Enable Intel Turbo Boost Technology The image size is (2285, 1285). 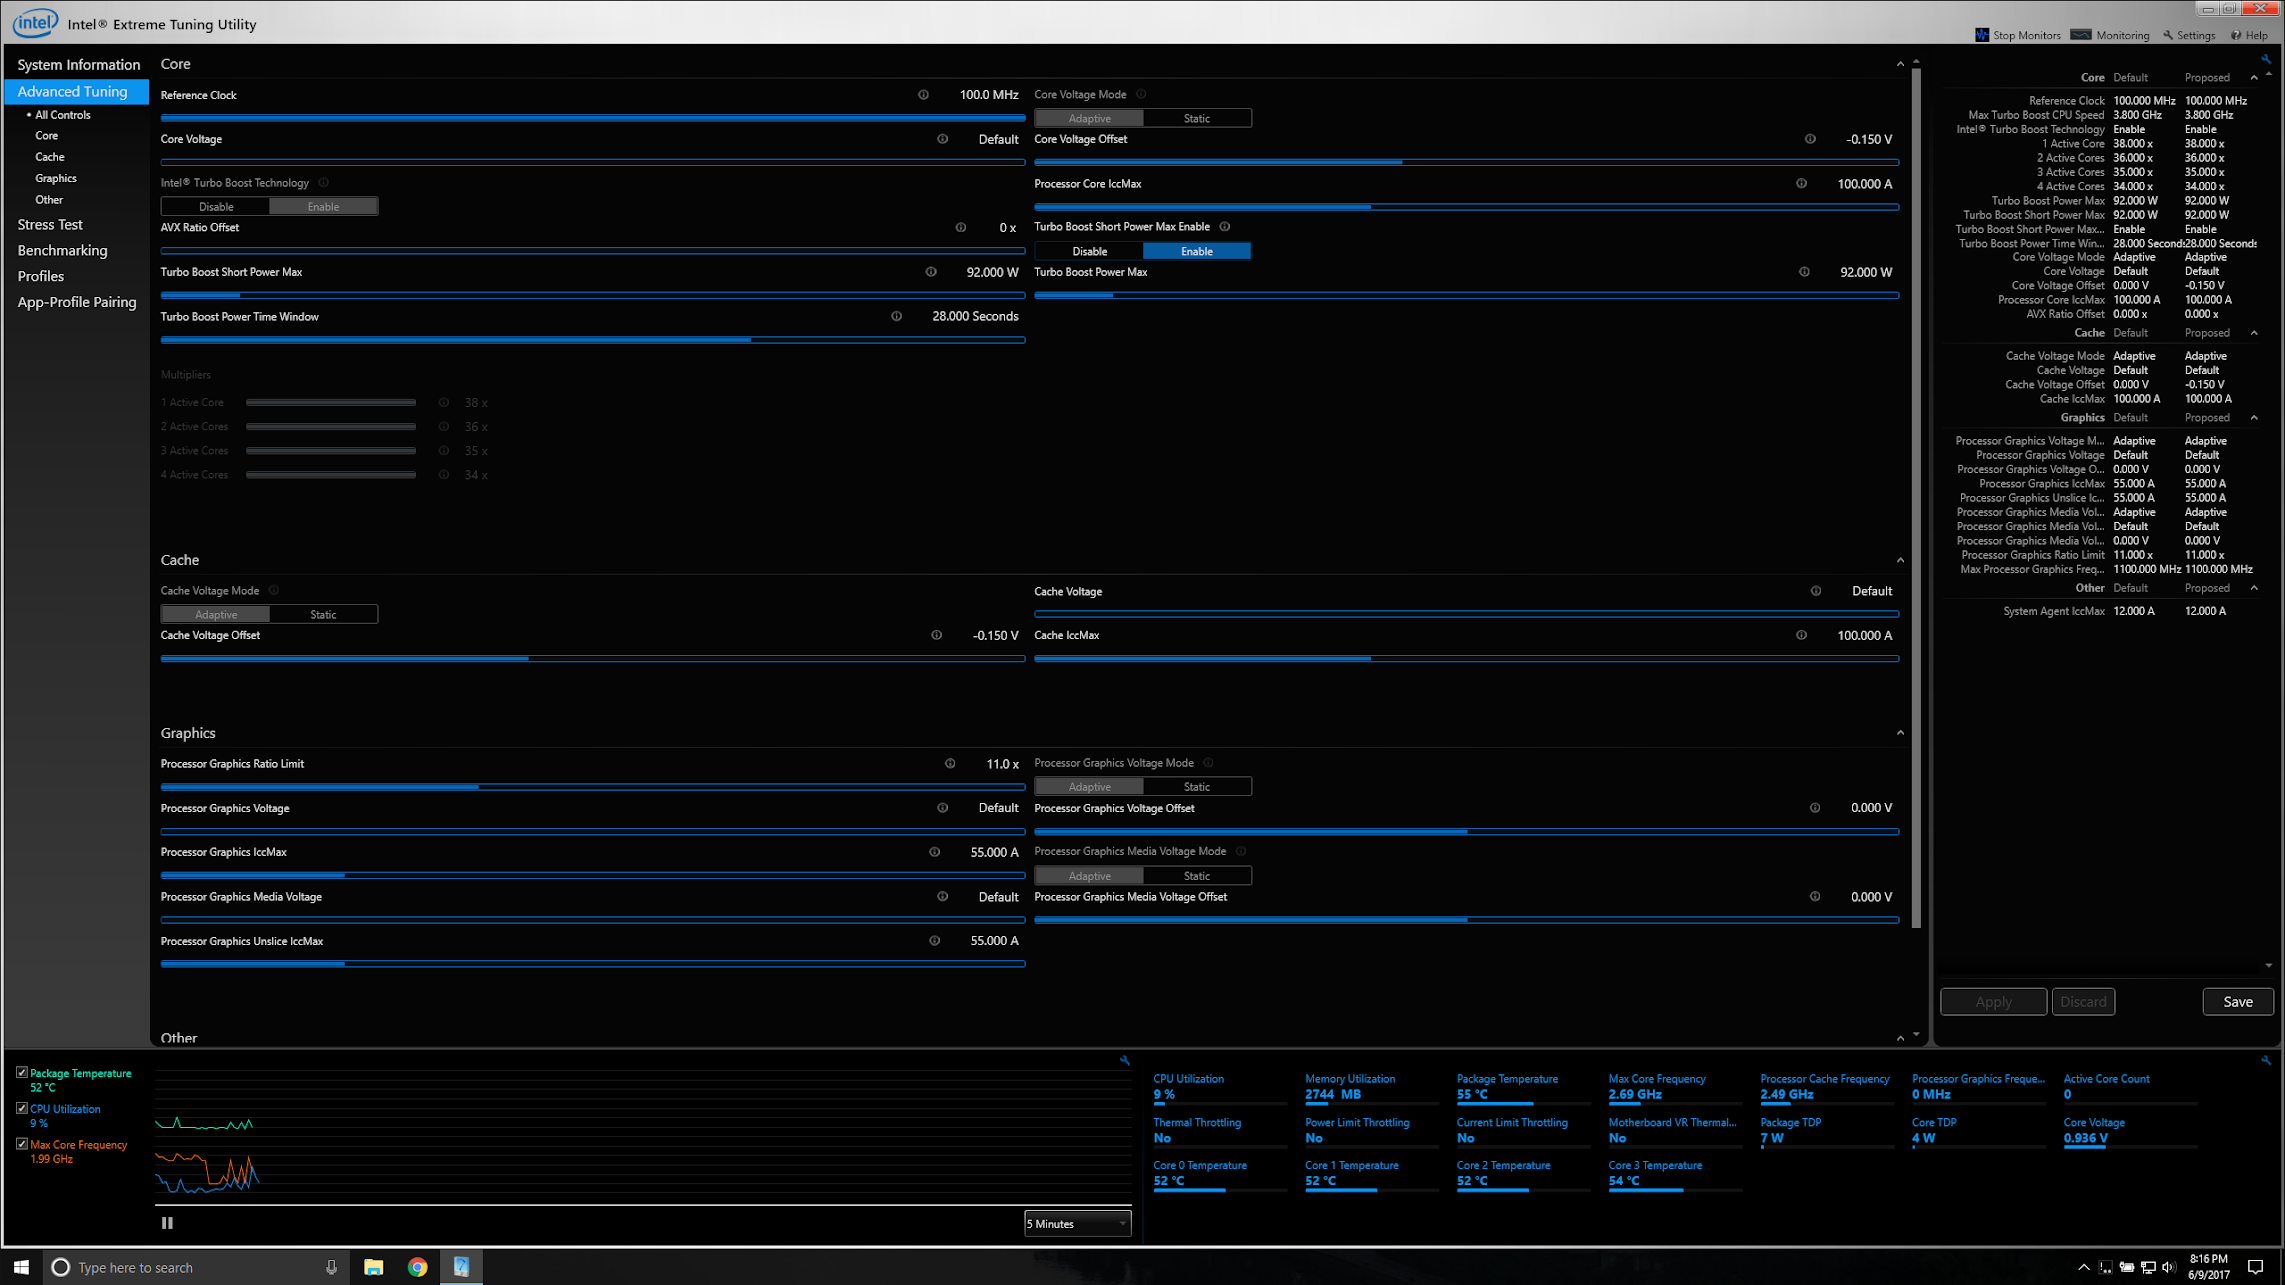coord(323,207)
